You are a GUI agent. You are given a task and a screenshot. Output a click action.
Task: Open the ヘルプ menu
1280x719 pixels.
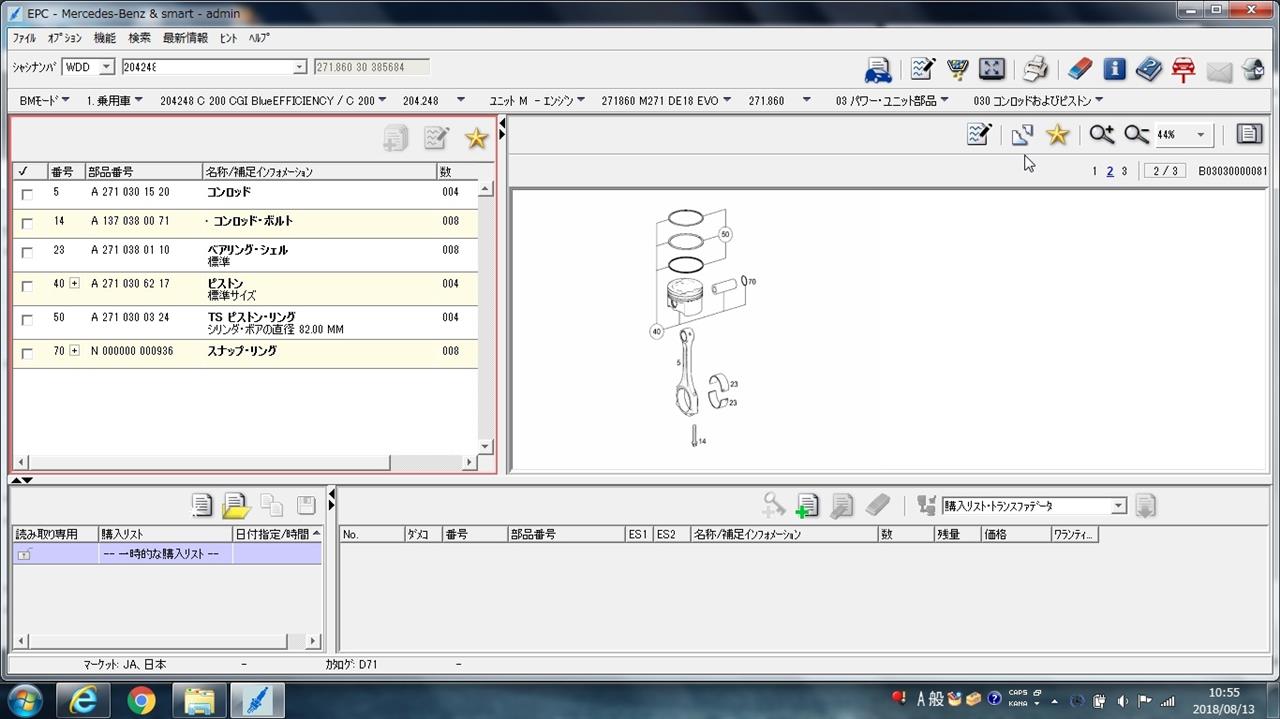259,38
